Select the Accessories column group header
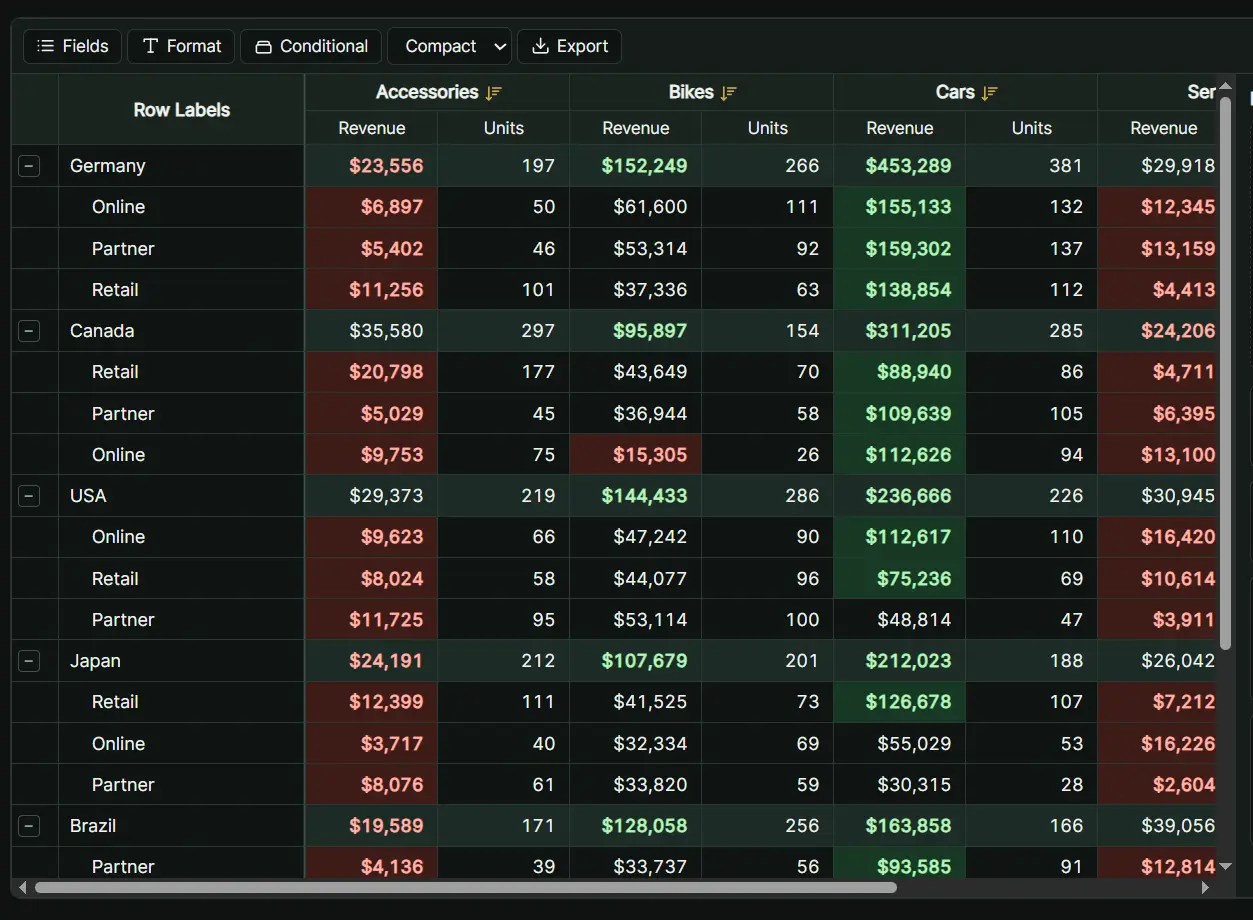 (437, 92)
